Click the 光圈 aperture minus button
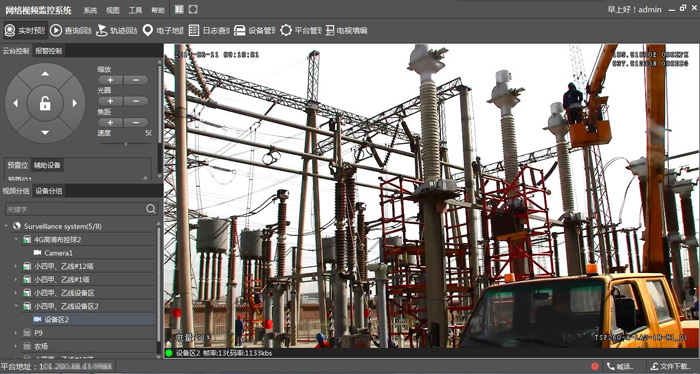Image resolution: width=700 pixels, height=374 pixels. click(136, 101)
